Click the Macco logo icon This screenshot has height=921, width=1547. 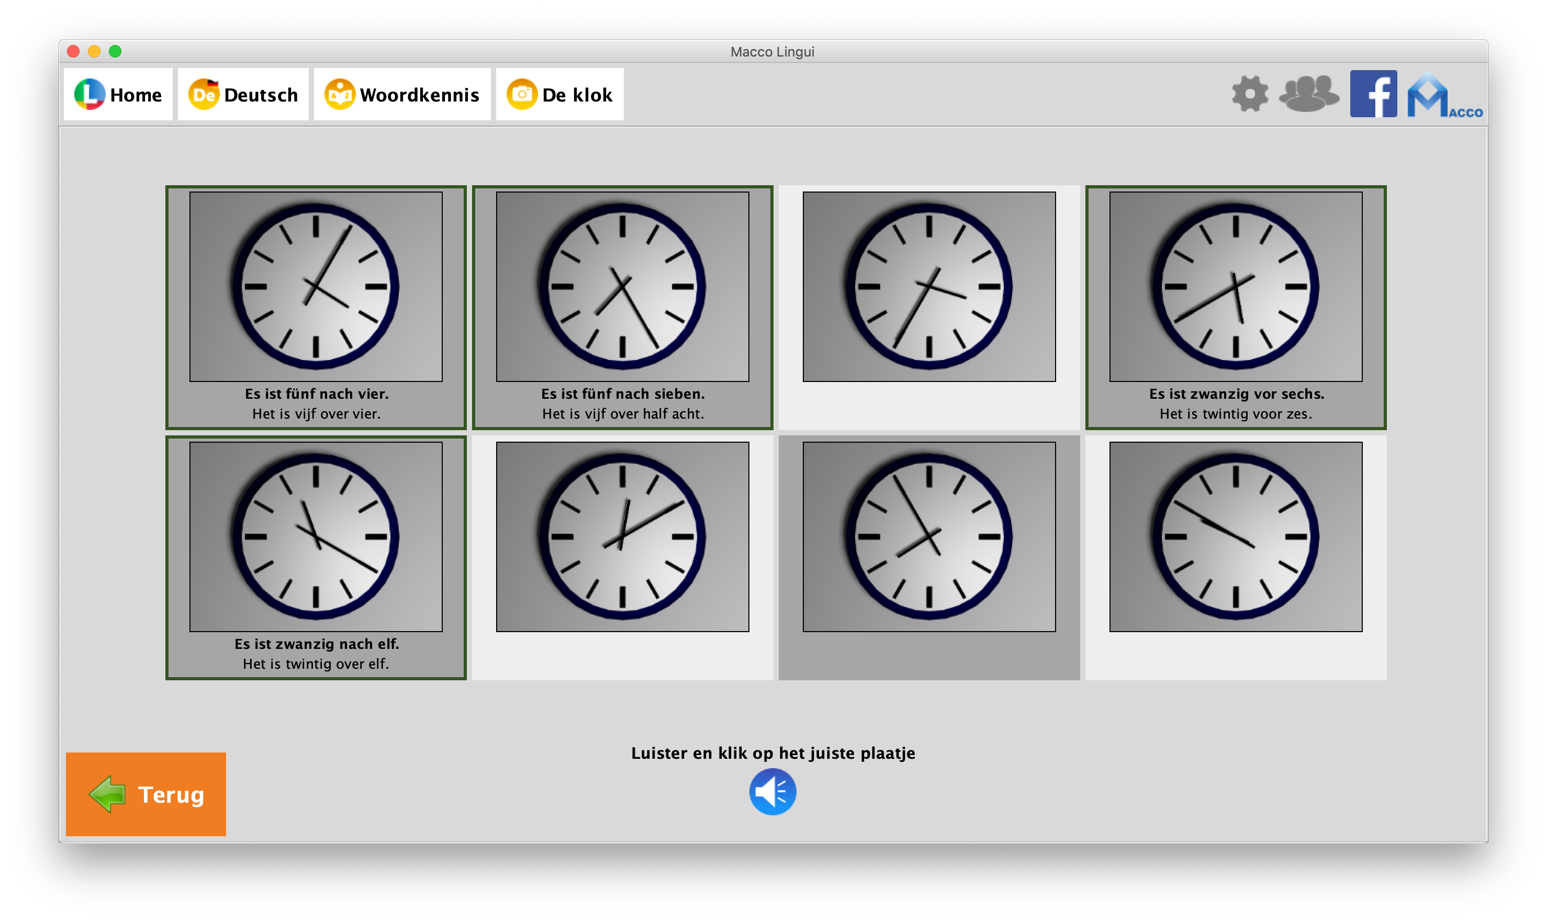tap(1443, 96)
